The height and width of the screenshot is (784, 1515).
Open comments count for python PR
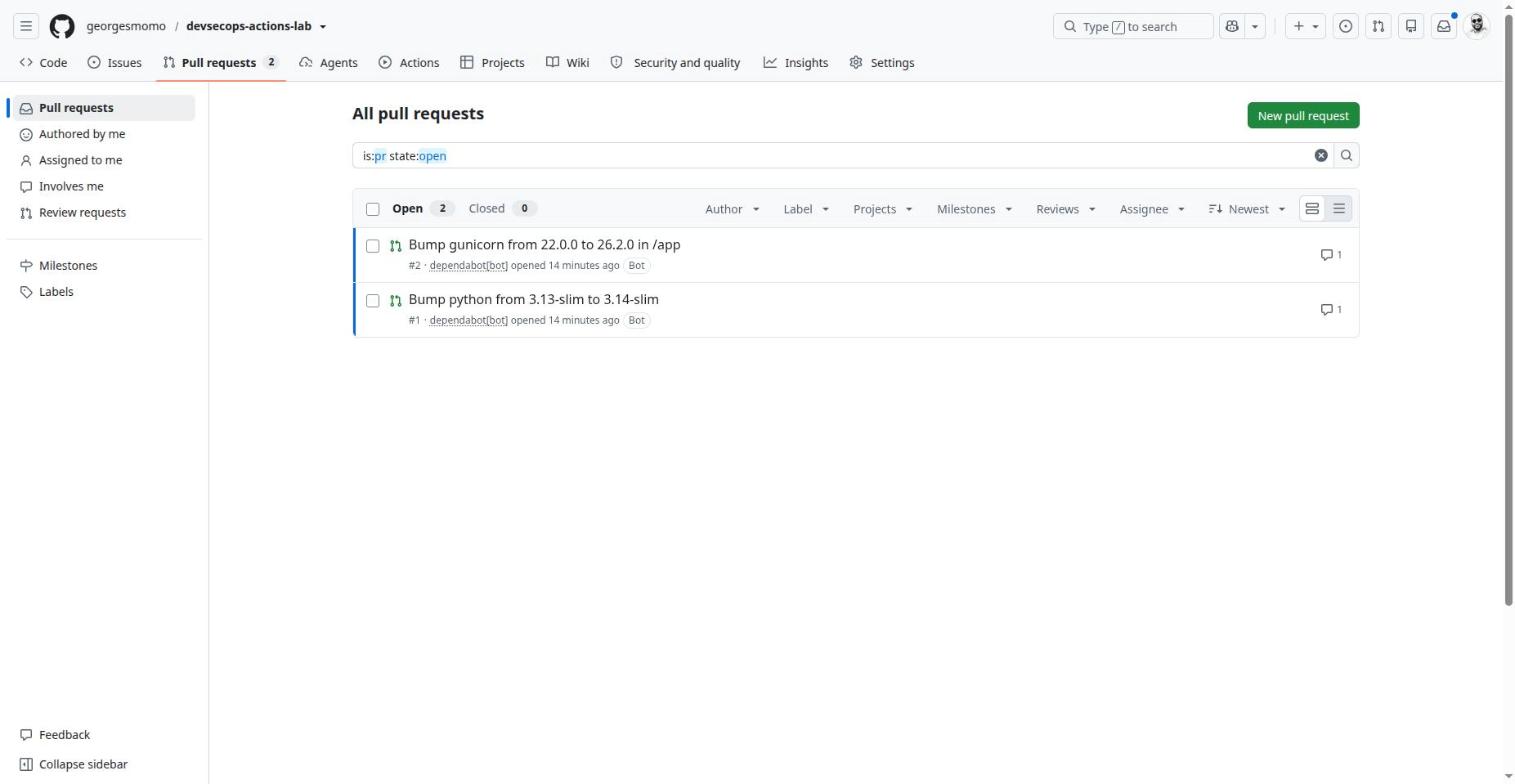pos(1331,309)
